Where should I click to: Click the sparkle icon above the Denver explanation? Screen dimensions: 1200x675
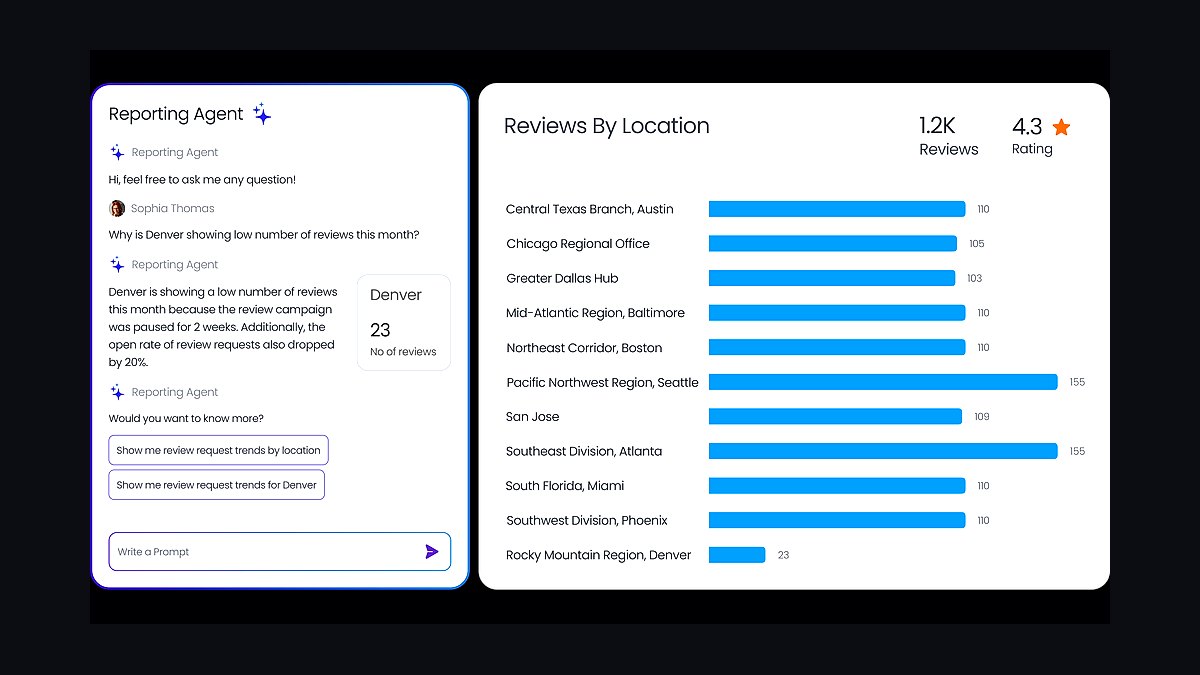pyautogui.click(x=117, y=264)
